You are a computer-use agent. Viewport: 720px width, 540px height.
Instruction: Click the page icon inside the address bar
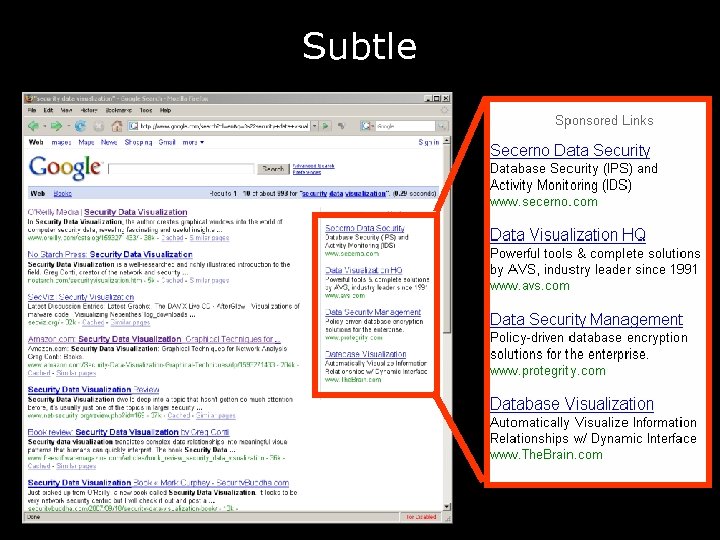(133, 126)
